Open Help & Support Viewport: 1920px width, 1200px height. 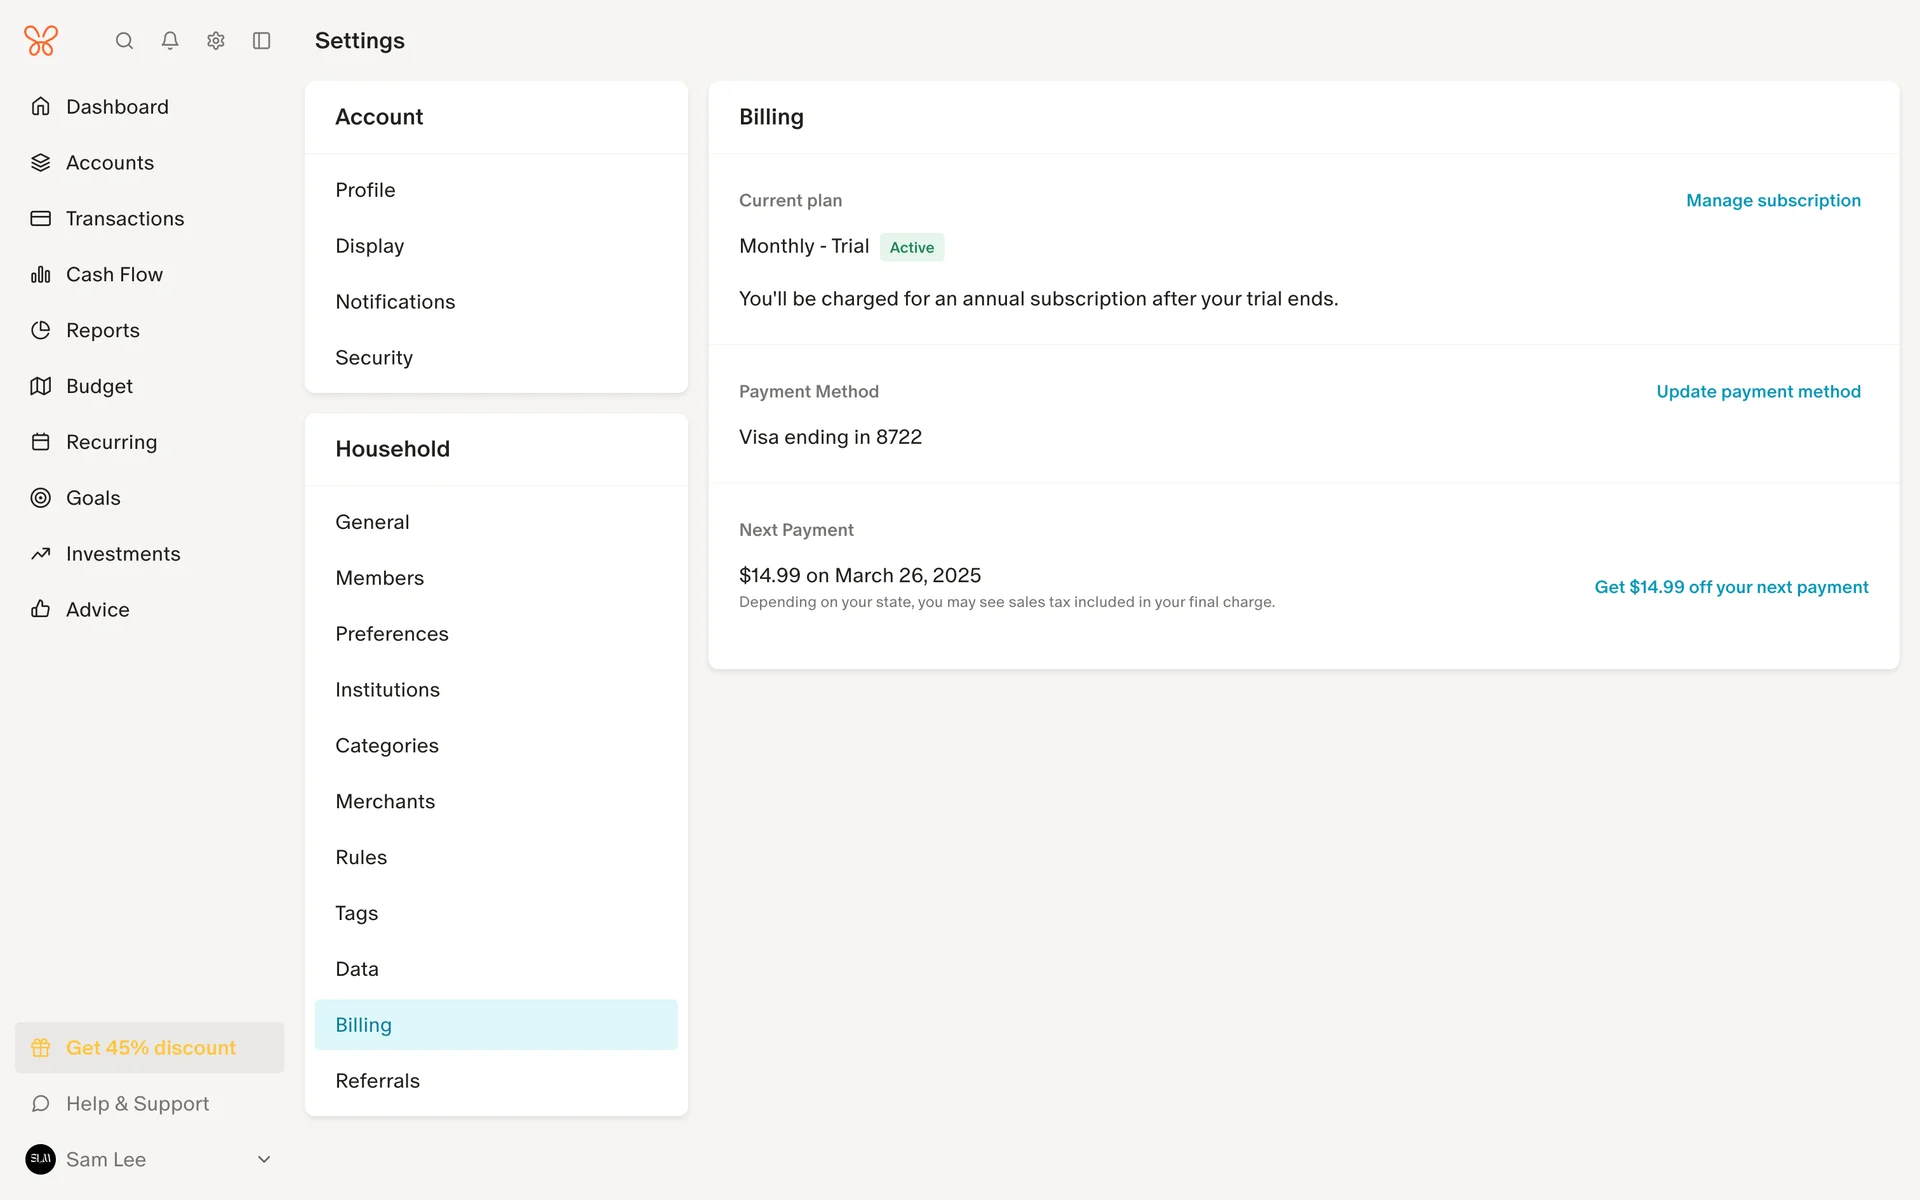pos(137,1103)
